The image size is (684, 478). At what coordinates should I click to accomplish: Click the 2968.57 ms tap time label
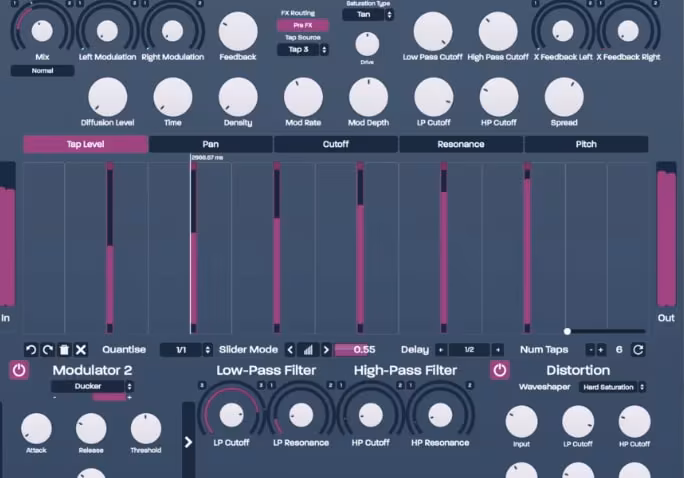click(207, 157)
